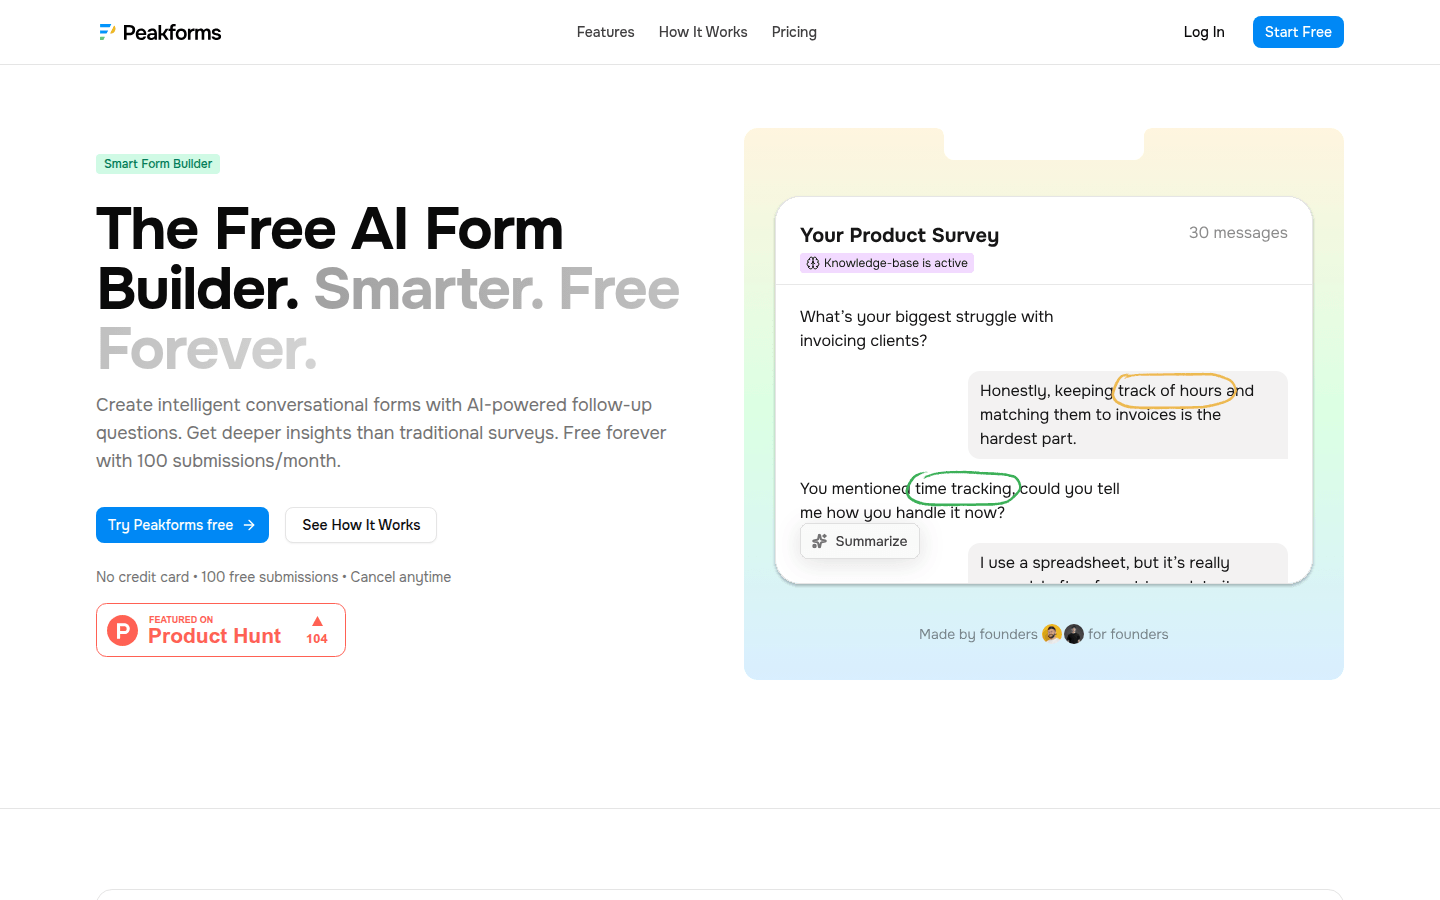Click the first founder avatar

1051,634
